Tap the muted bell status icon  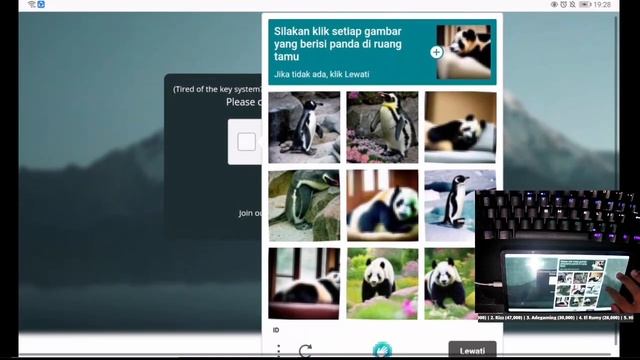[572, 4]
